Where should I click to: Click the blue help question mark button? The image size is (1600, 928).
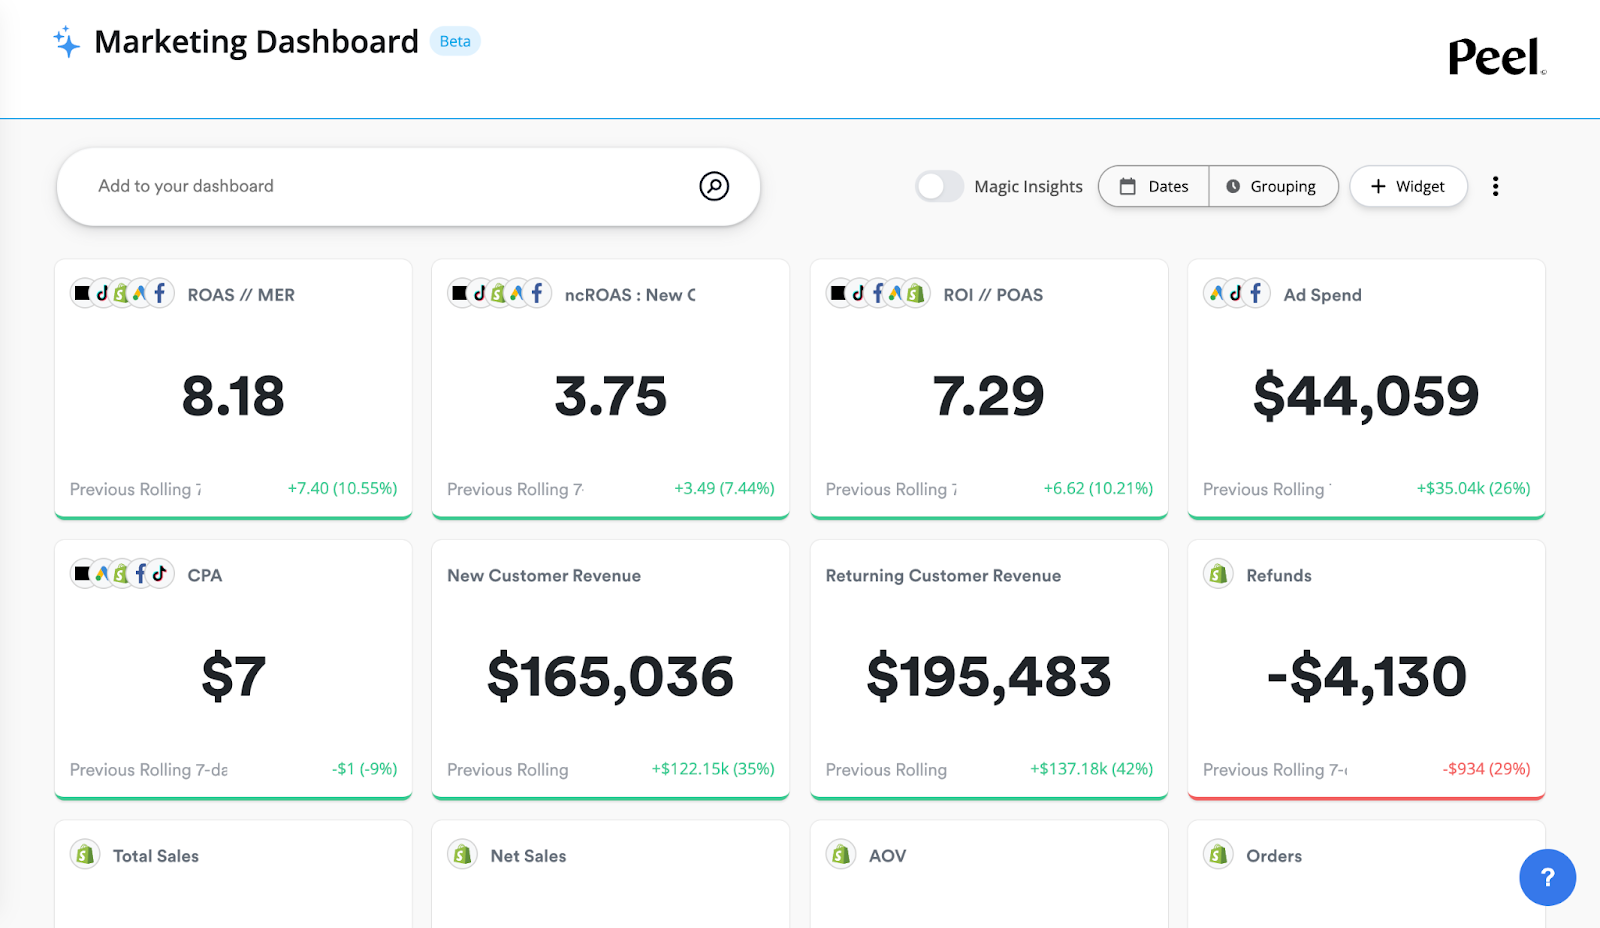pyautogui.click(x=1547, y=877)
